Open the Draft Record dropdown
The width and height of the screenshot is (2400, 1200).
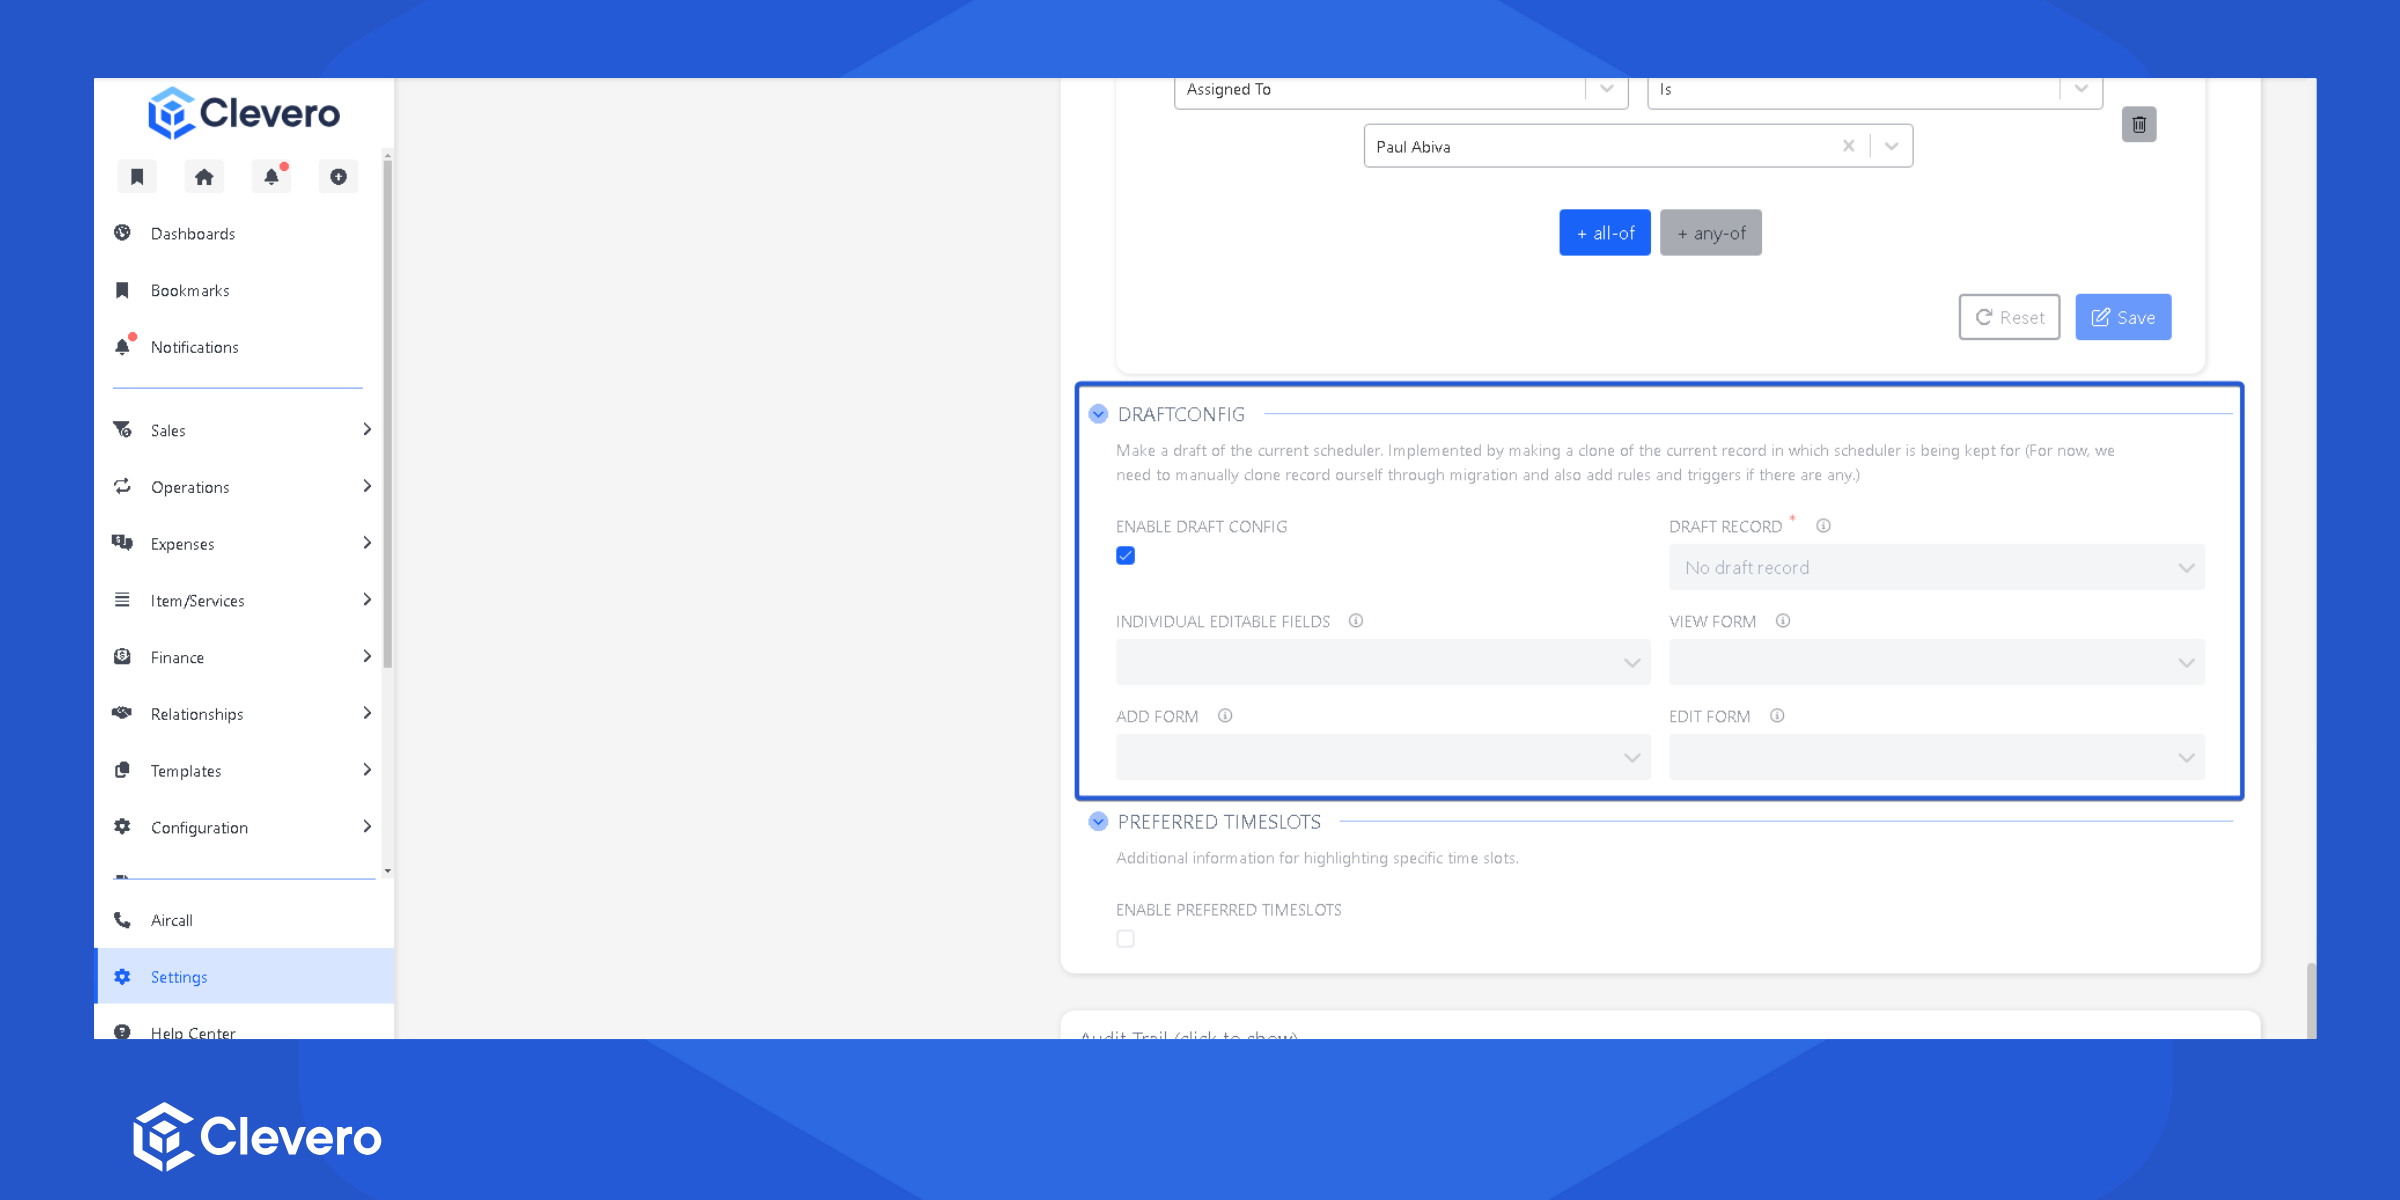point(1936,568)
